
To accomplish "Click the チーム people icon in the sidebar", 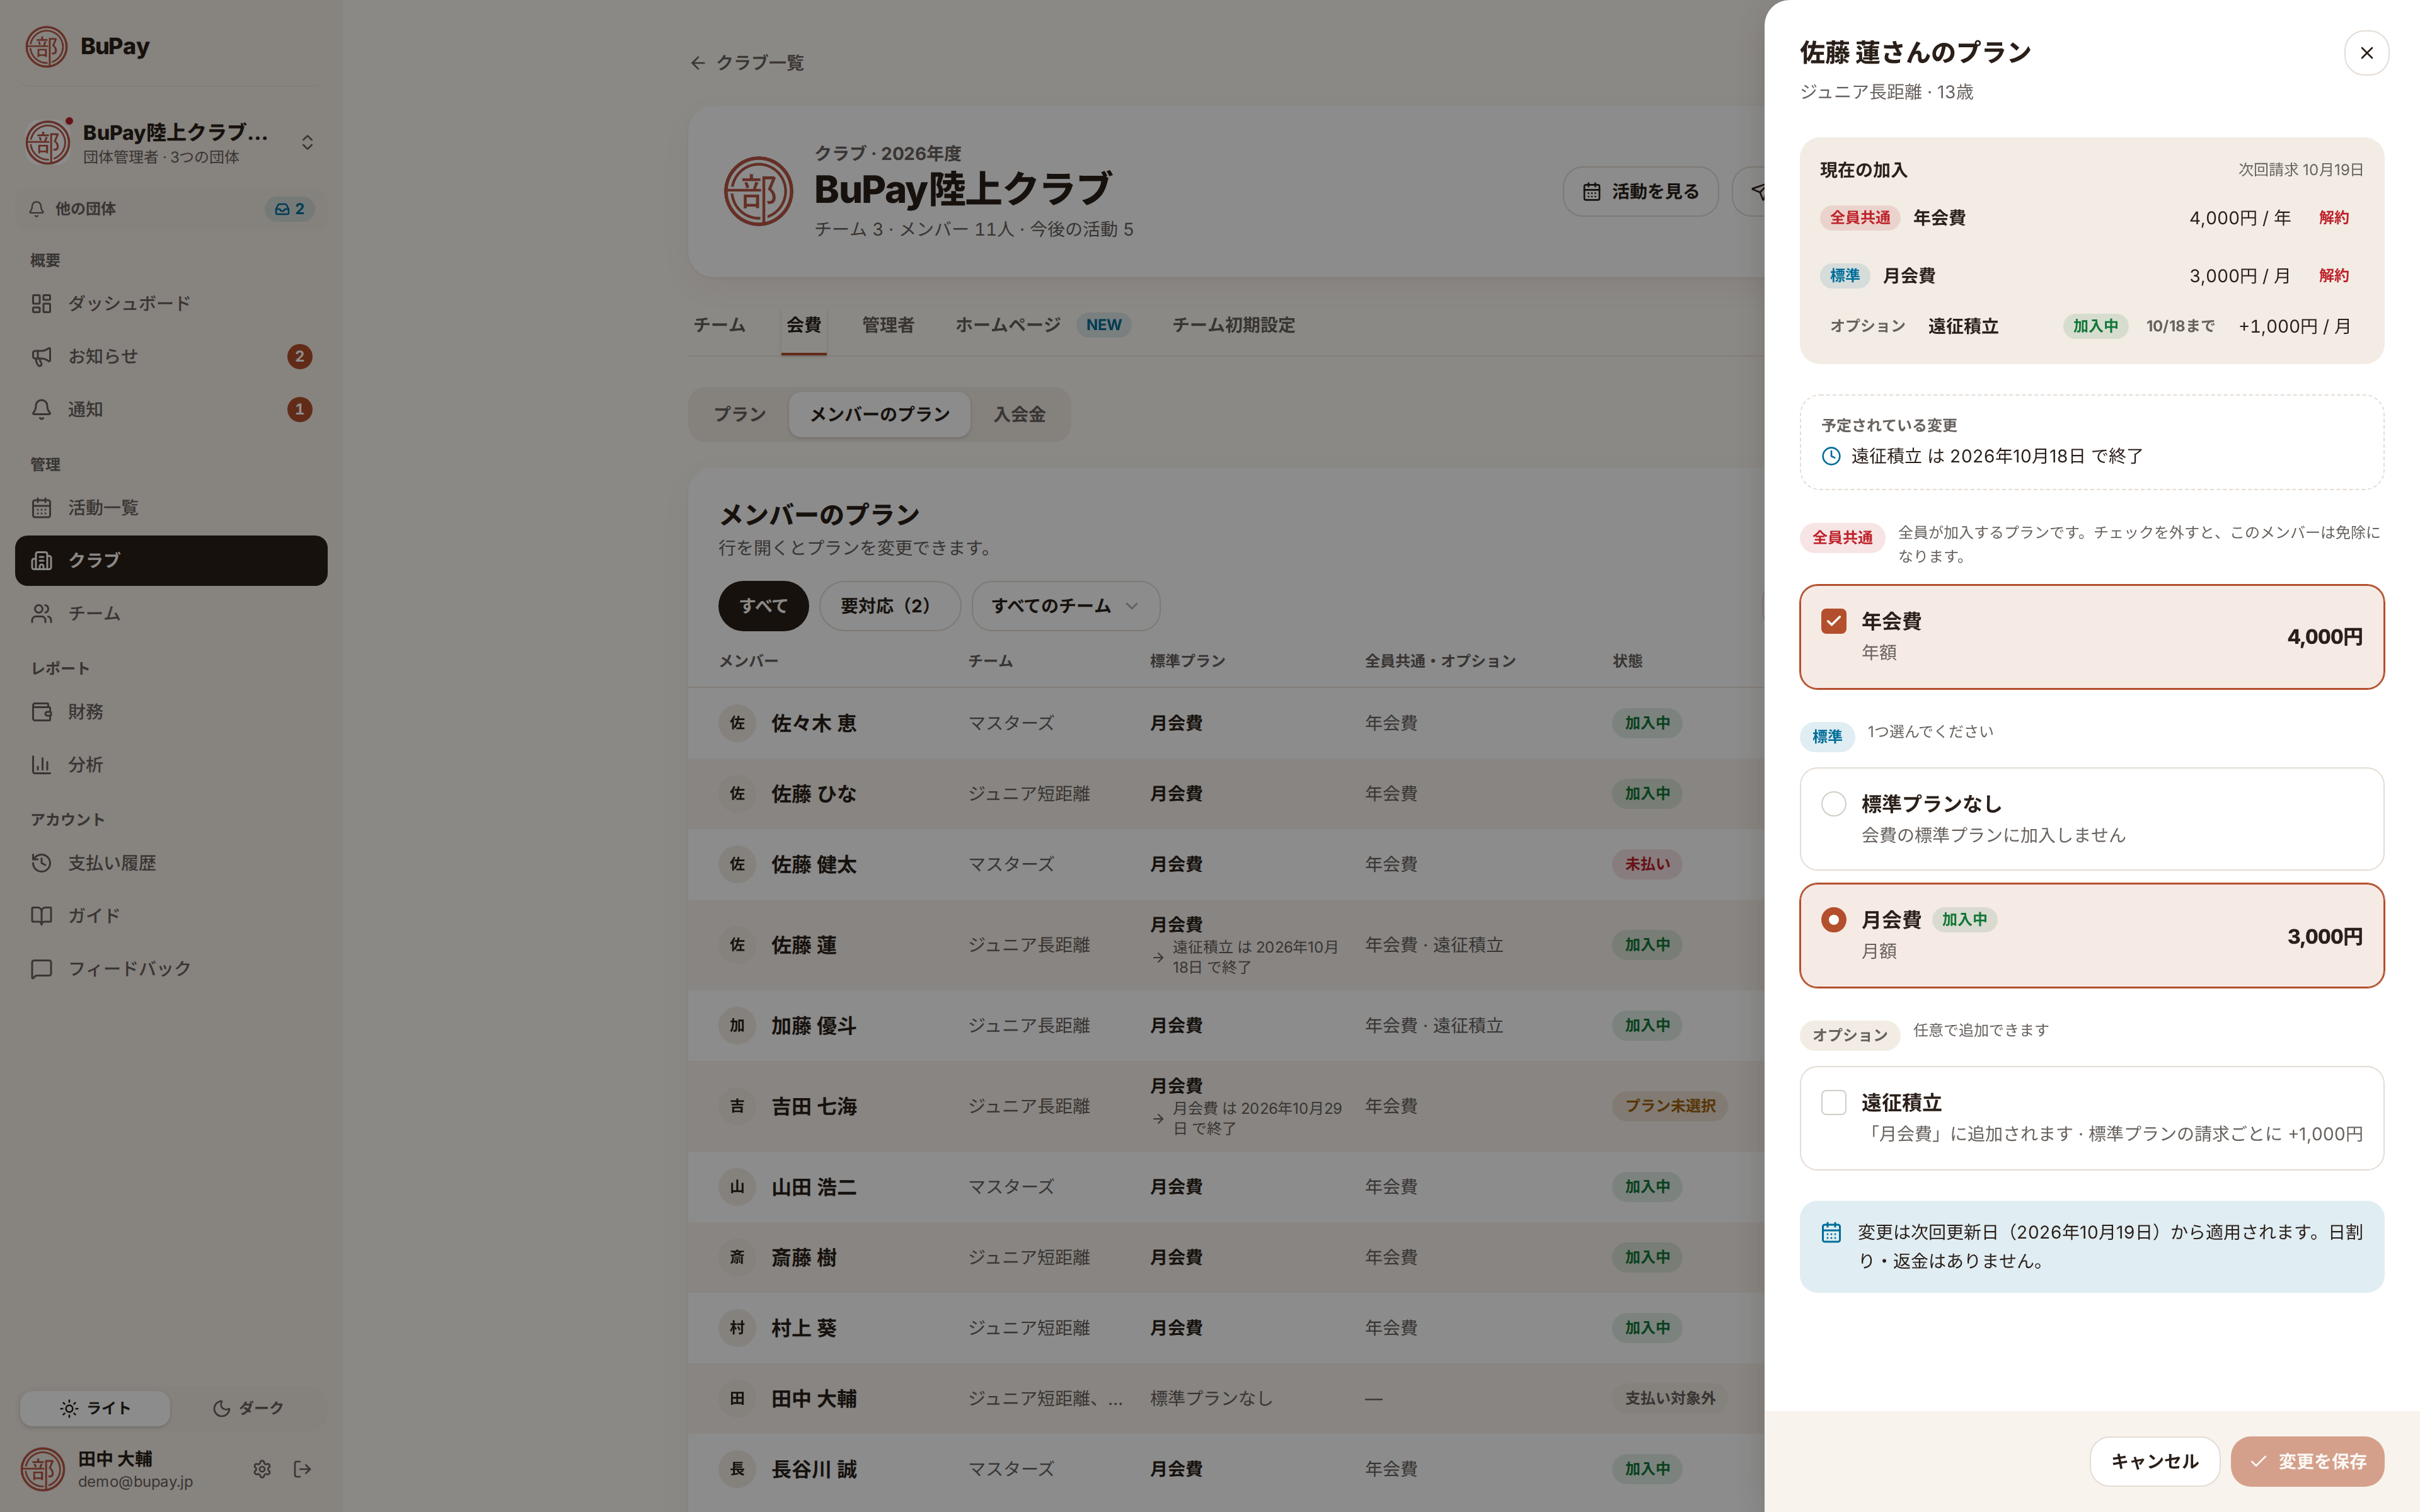I will [x=41, y=613].
